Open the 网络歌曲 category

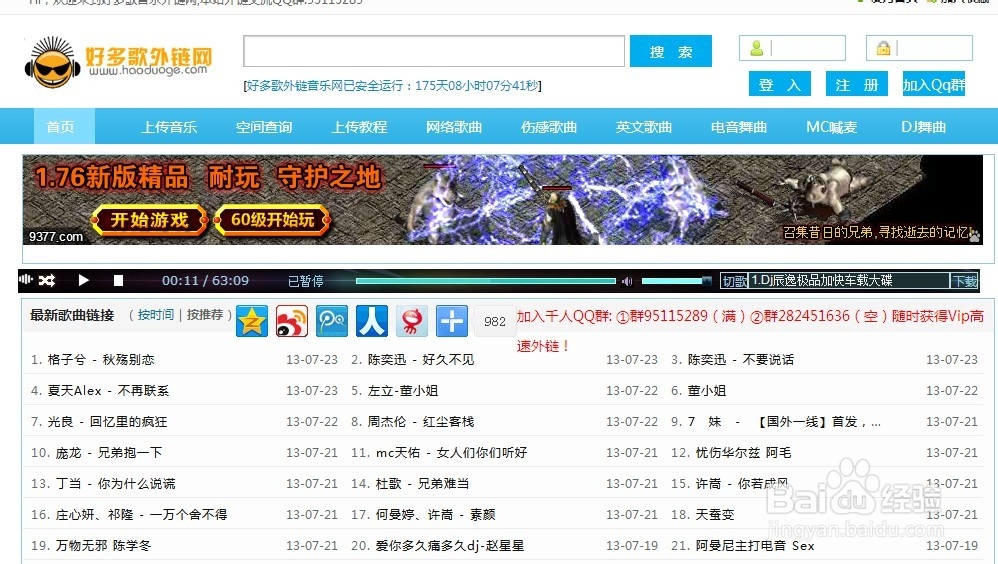(x=454, y=127)
